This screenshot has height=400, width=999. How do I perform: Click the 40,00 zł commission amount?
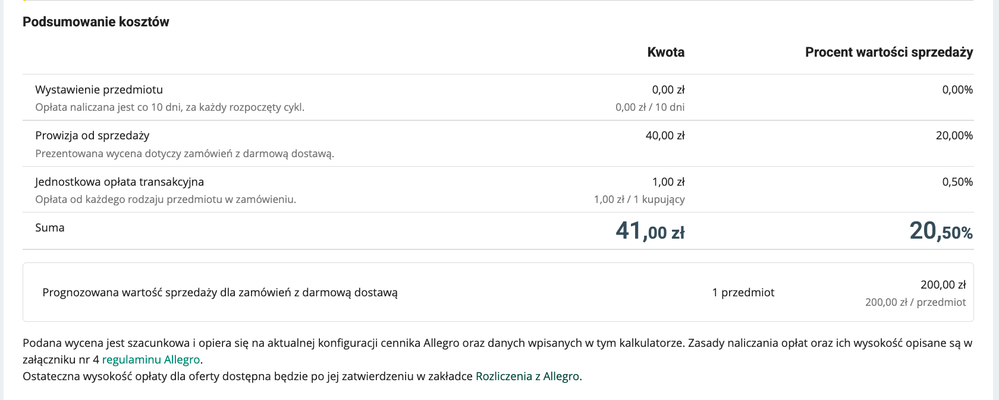(x=665, y=136)
